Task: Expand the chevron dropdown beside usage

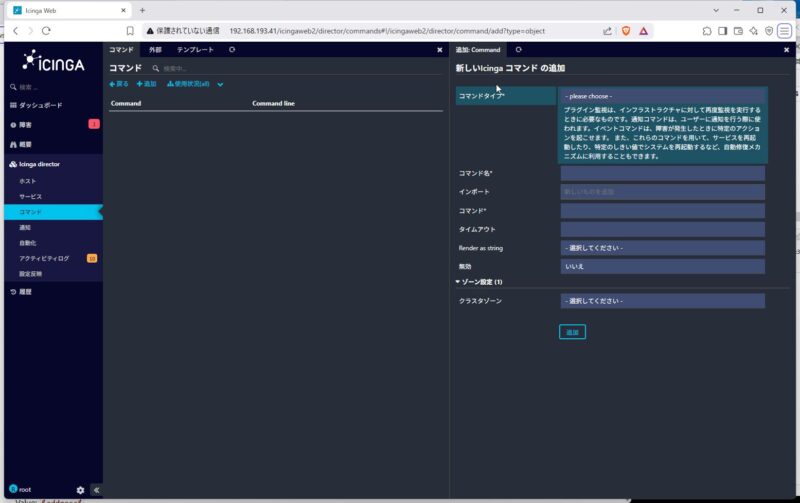Action: tap(220, 85)
